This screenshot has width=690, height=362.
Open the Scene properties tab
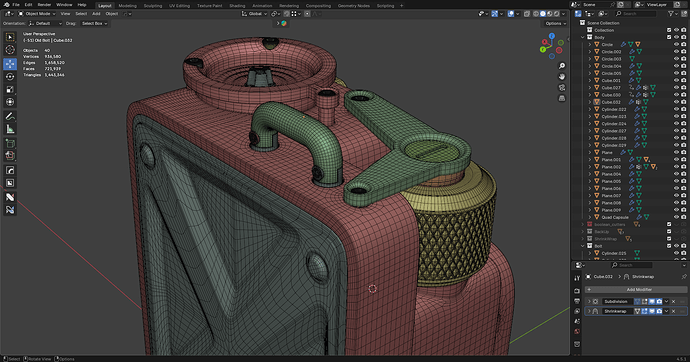tap(577, 322)
